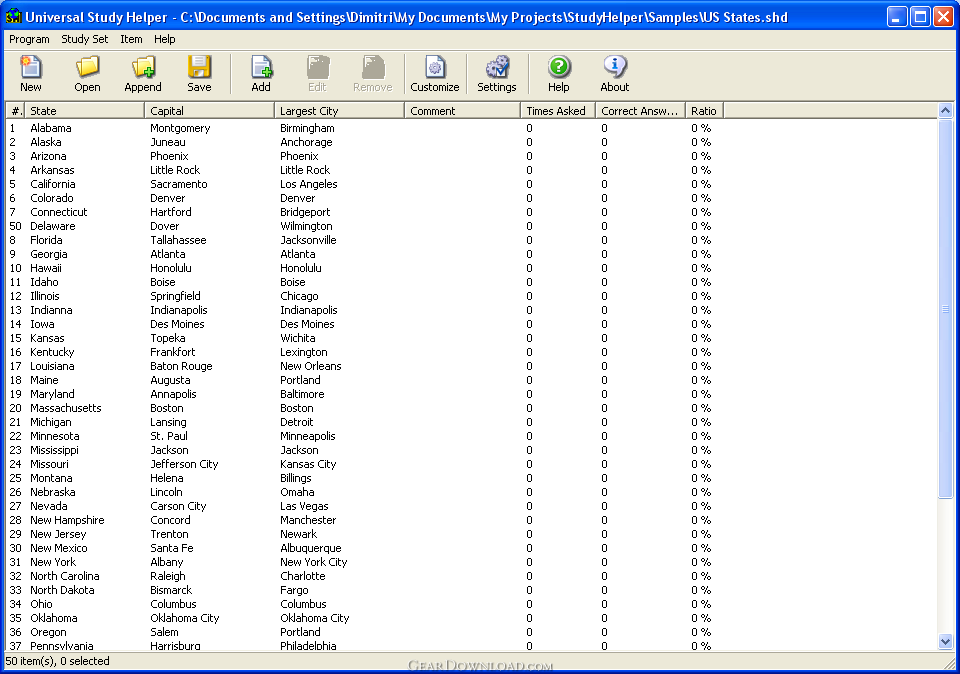The width and height of the screenshot is (960, 674).
Task: Click Omaha in Largest City column
Action: pos(297,492)
